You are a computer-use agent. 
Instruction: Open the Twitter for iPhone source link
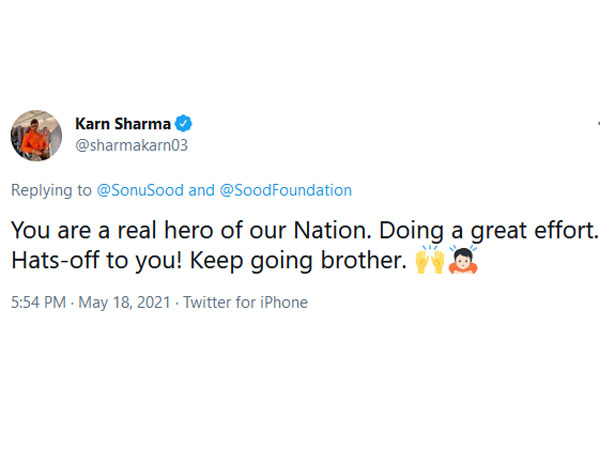(246, 302)
